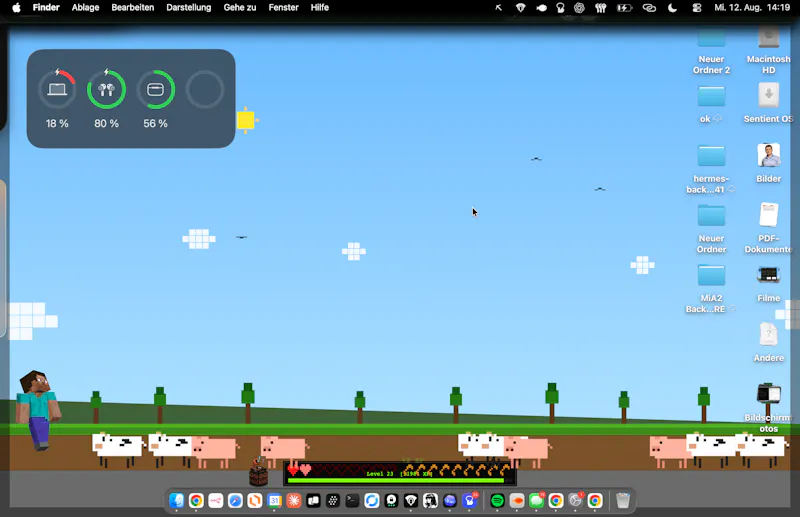Image resolution: width=800 pixels, height=517 pixels.
Task: Open Control Center in the menu bar
Action: tap(697, 8)
